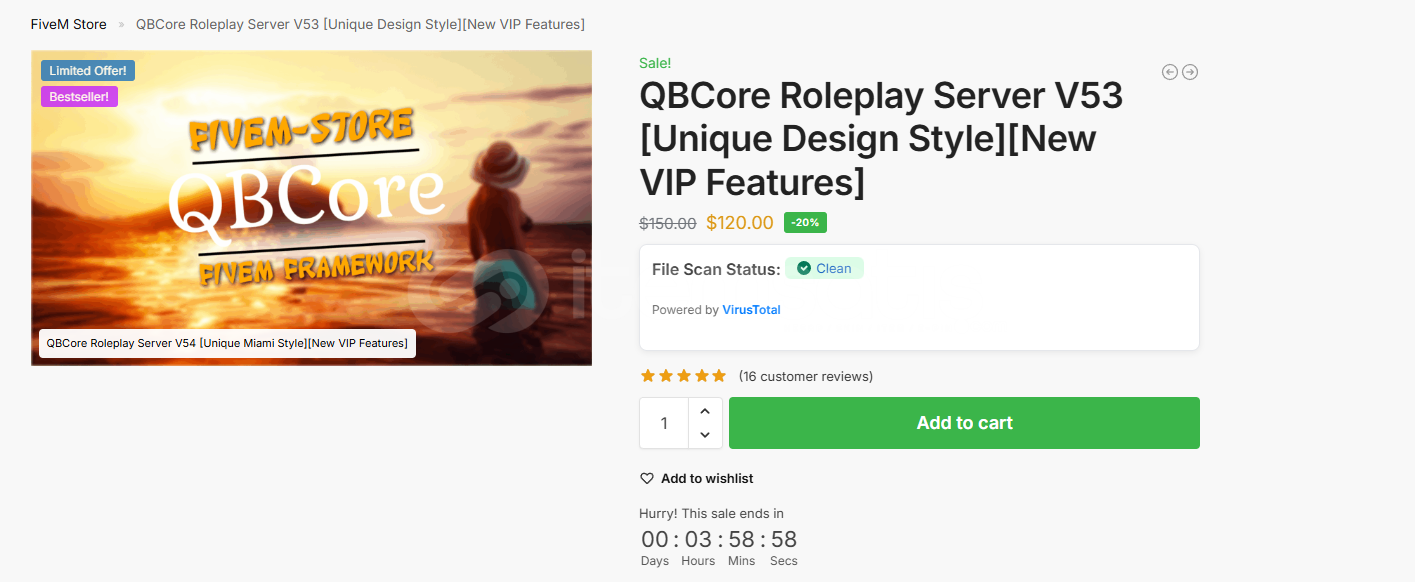Go to previous product with left arrow
The width and height of the screenshot is (1415, 582).
point(1169,72)
